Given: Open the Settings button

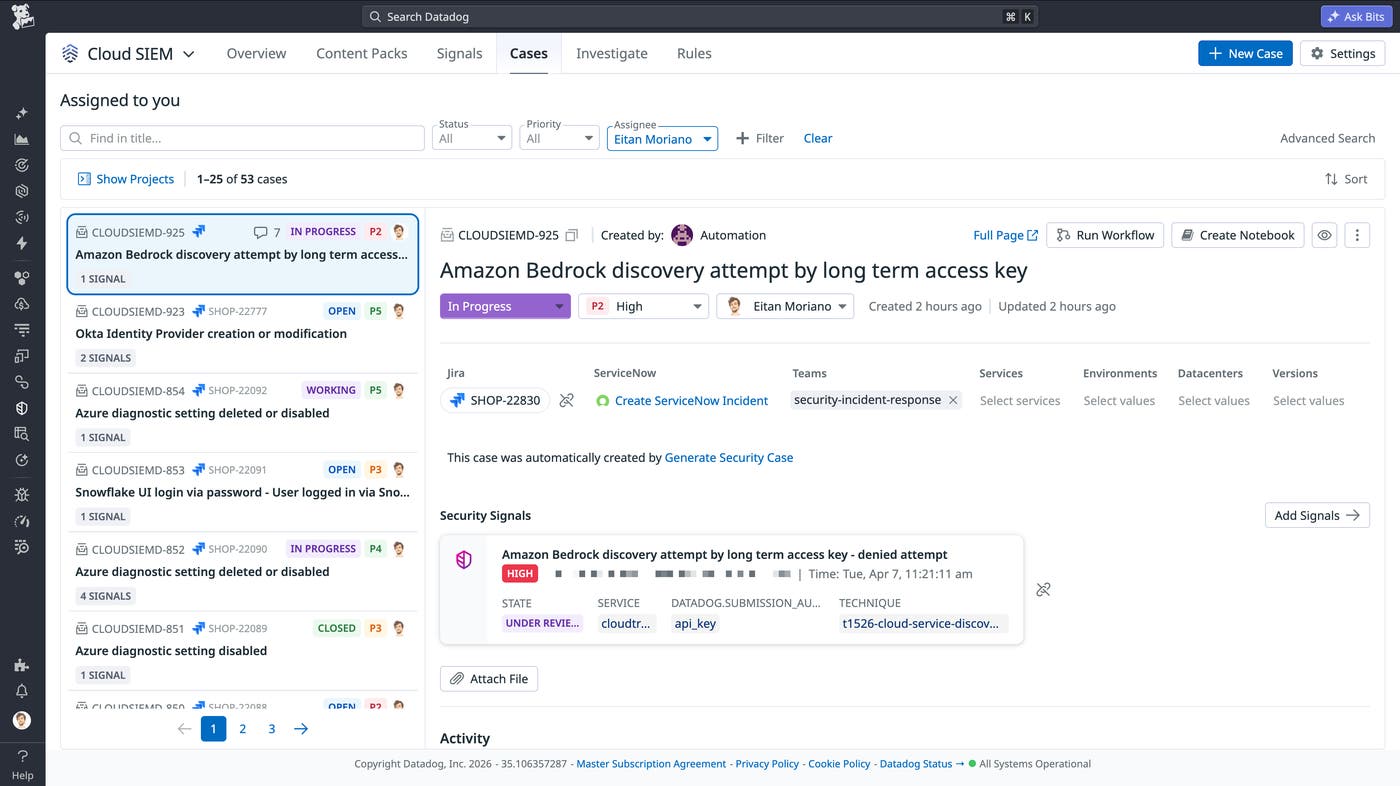Looking at the screenshot, I should pyautogui.click(x=1342, y=53).
